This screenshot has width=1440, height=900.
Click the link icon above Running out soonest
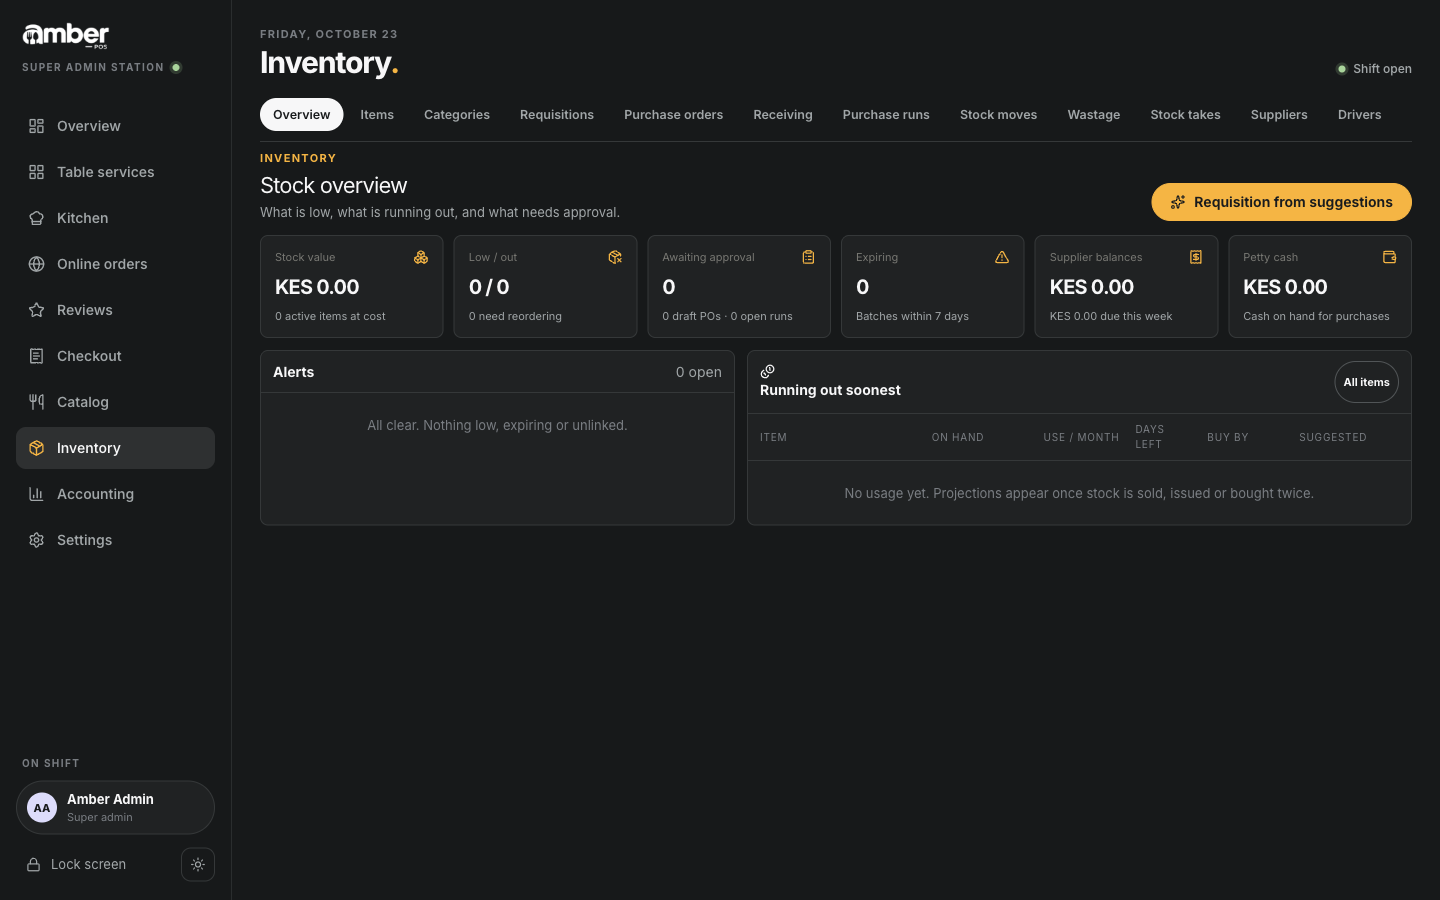(768, 371)
